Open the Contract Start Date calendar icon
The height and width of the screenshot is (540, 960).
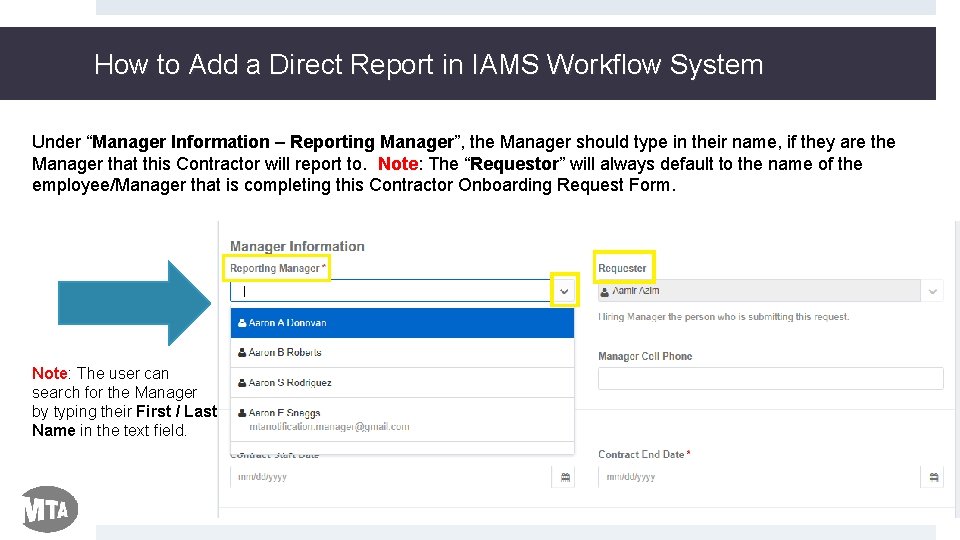click(565, 477)
